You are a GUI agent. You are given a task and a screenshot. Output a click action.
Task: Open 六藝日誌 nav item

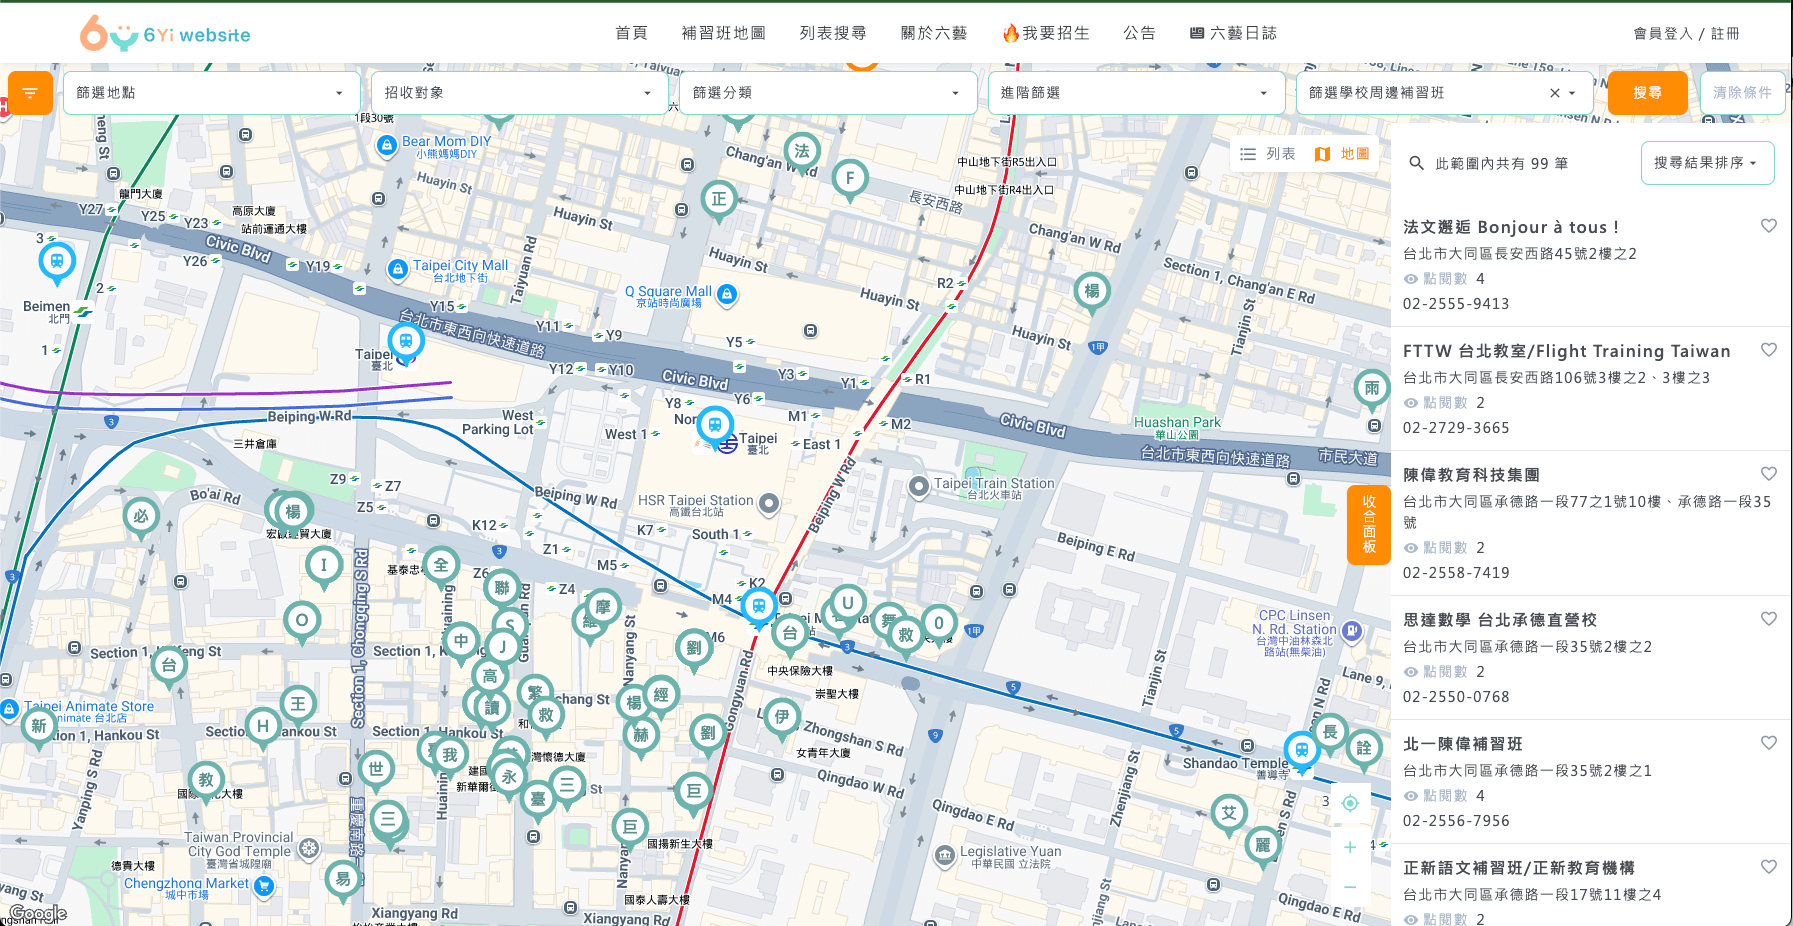(1233, 33)
